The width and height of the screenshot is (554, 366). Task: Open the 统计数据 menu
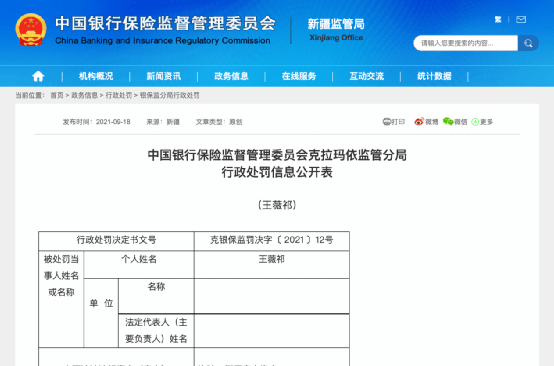[x=434, y=76]
